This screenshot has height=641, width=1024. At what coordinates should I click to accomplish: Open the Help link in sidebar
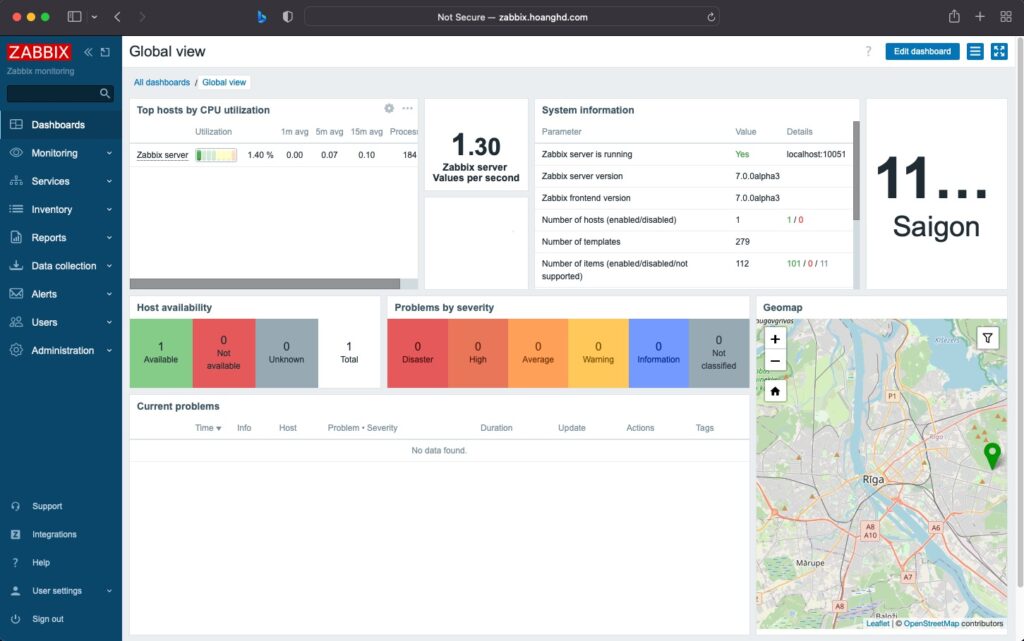click(x=41, y=562)
